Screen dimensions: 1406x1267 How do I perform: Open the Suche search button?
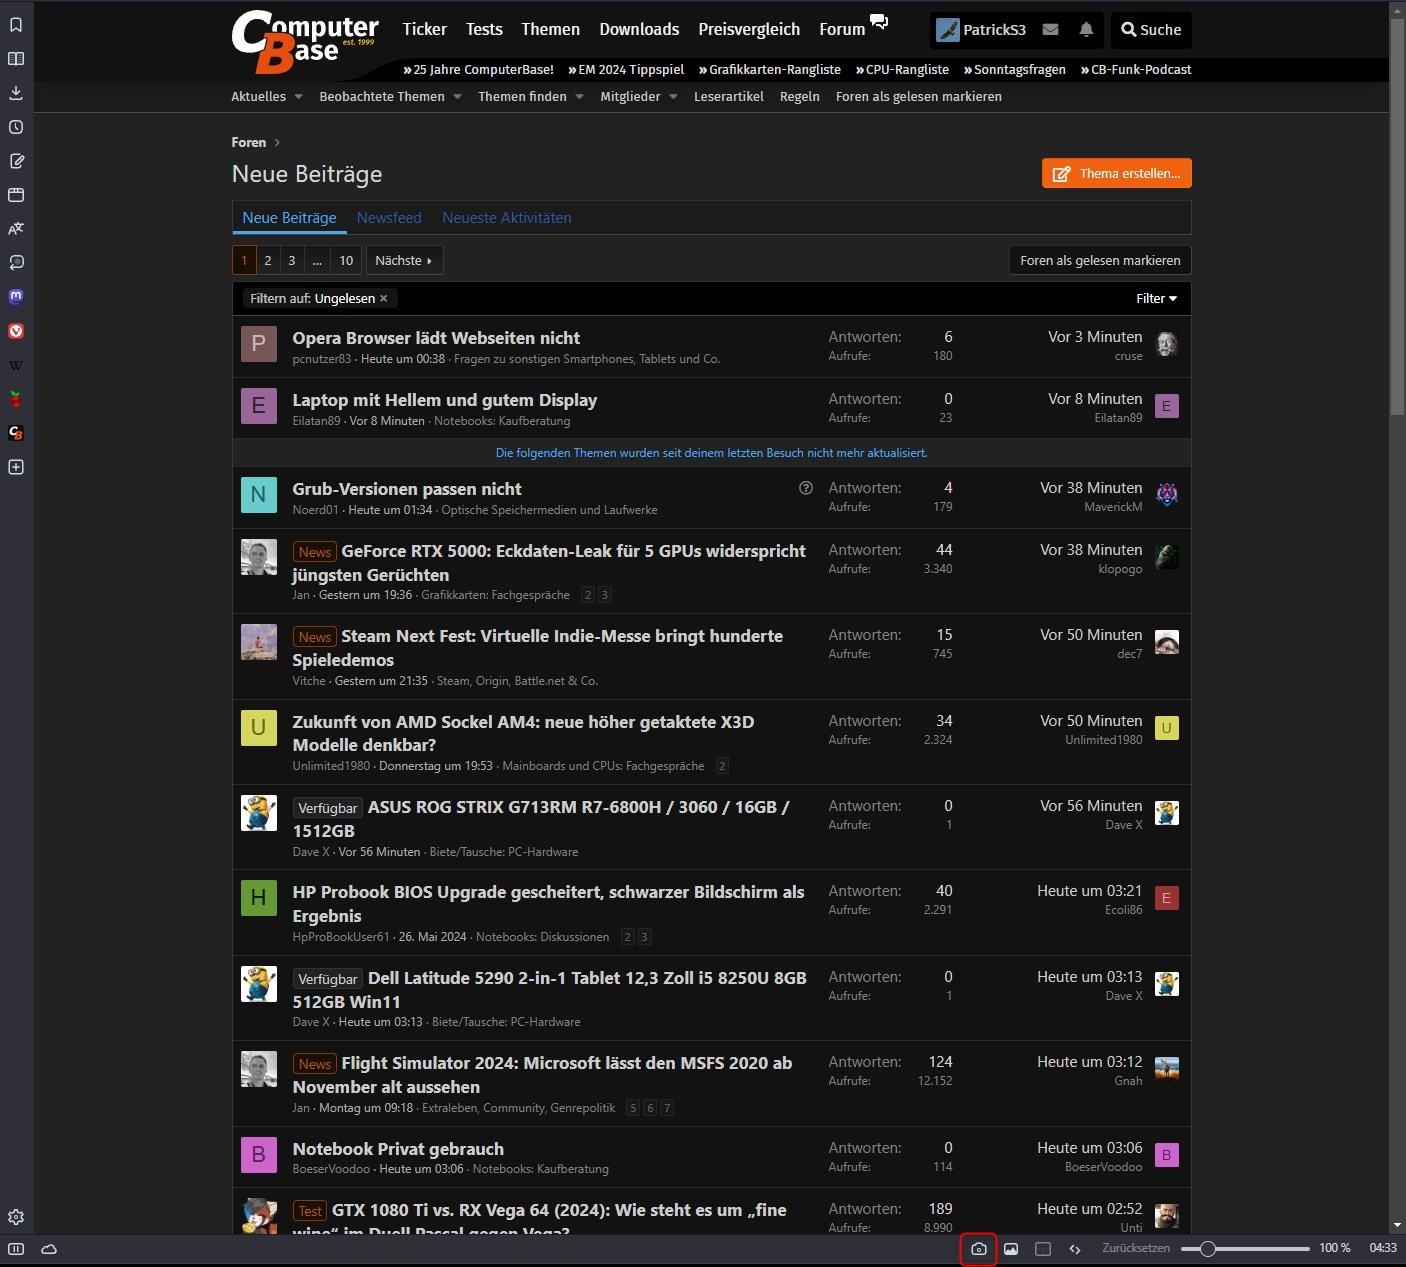click(x=1151, y=30)
